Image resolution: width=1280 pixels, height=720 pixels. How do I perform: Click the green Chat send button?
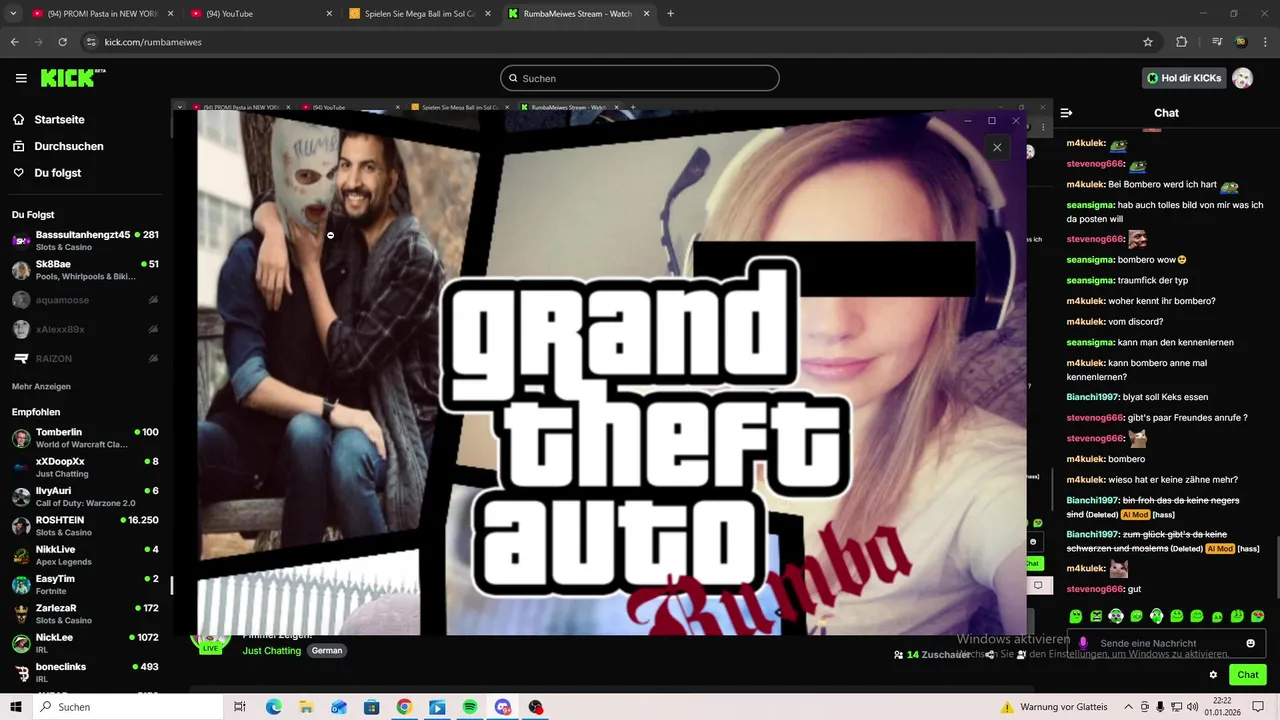point(1247,675)
